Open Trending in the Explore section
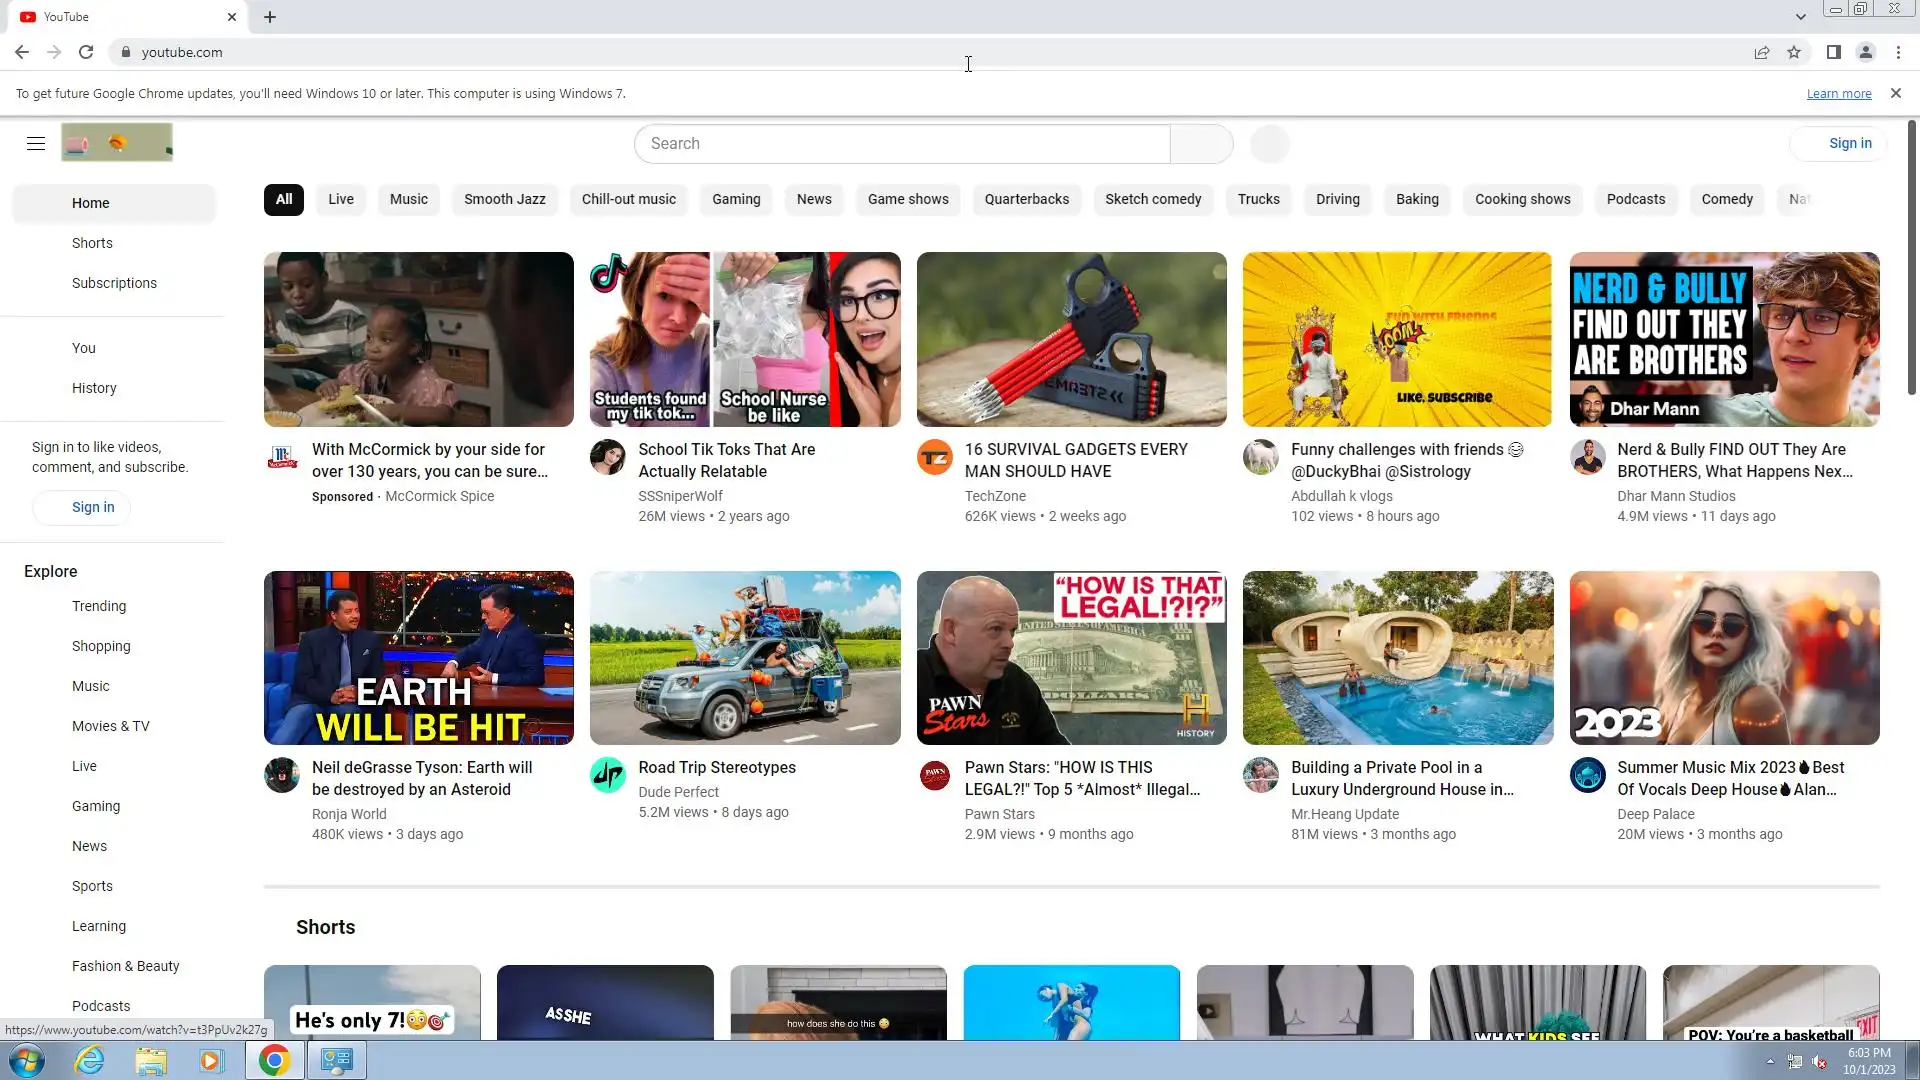The width and height of the screenshot is (1920, 1080). coord(99,606)
